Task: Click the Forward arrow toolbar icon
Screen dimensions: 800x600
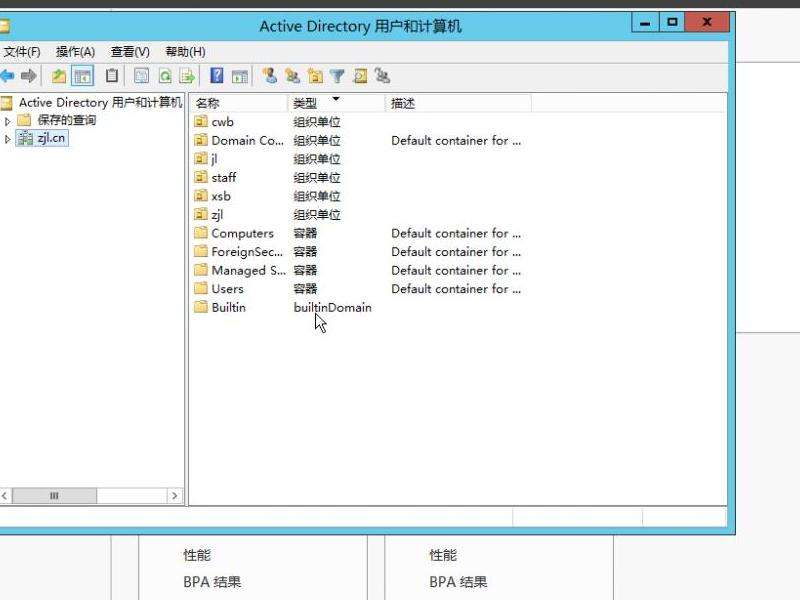Action: (29, 77)
